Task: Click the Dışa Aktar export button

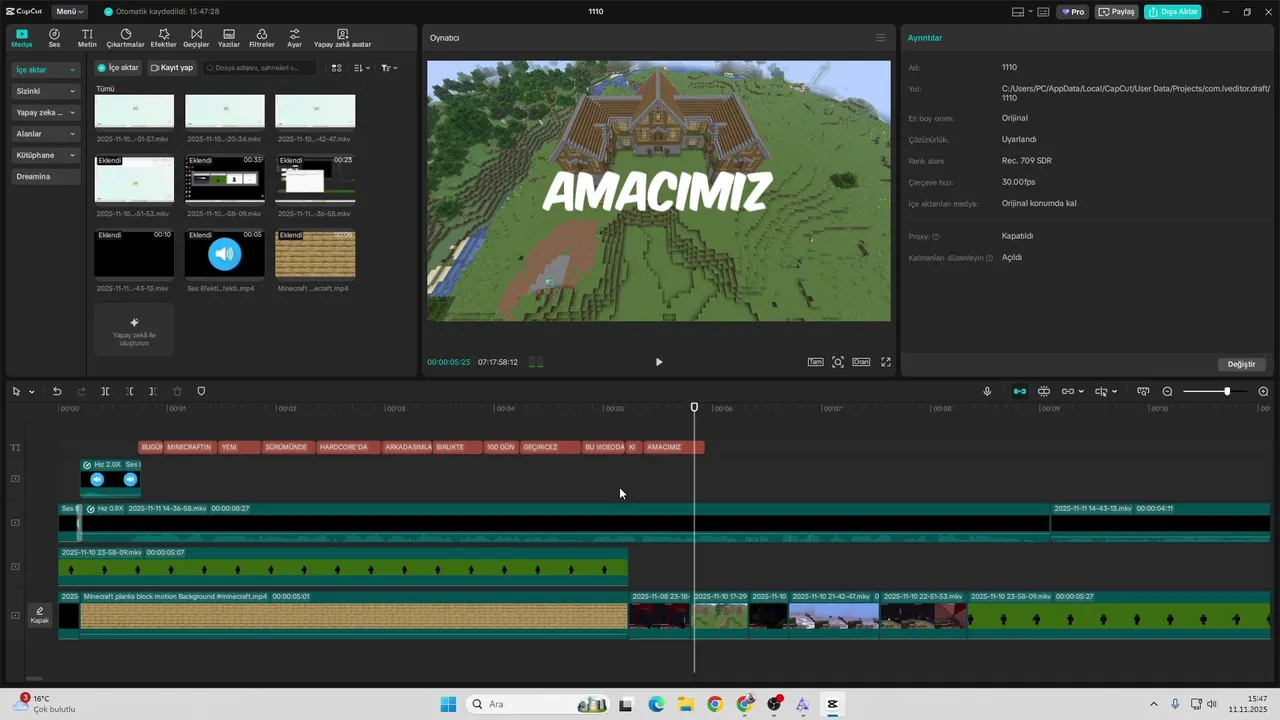Action: [1173, 12]
